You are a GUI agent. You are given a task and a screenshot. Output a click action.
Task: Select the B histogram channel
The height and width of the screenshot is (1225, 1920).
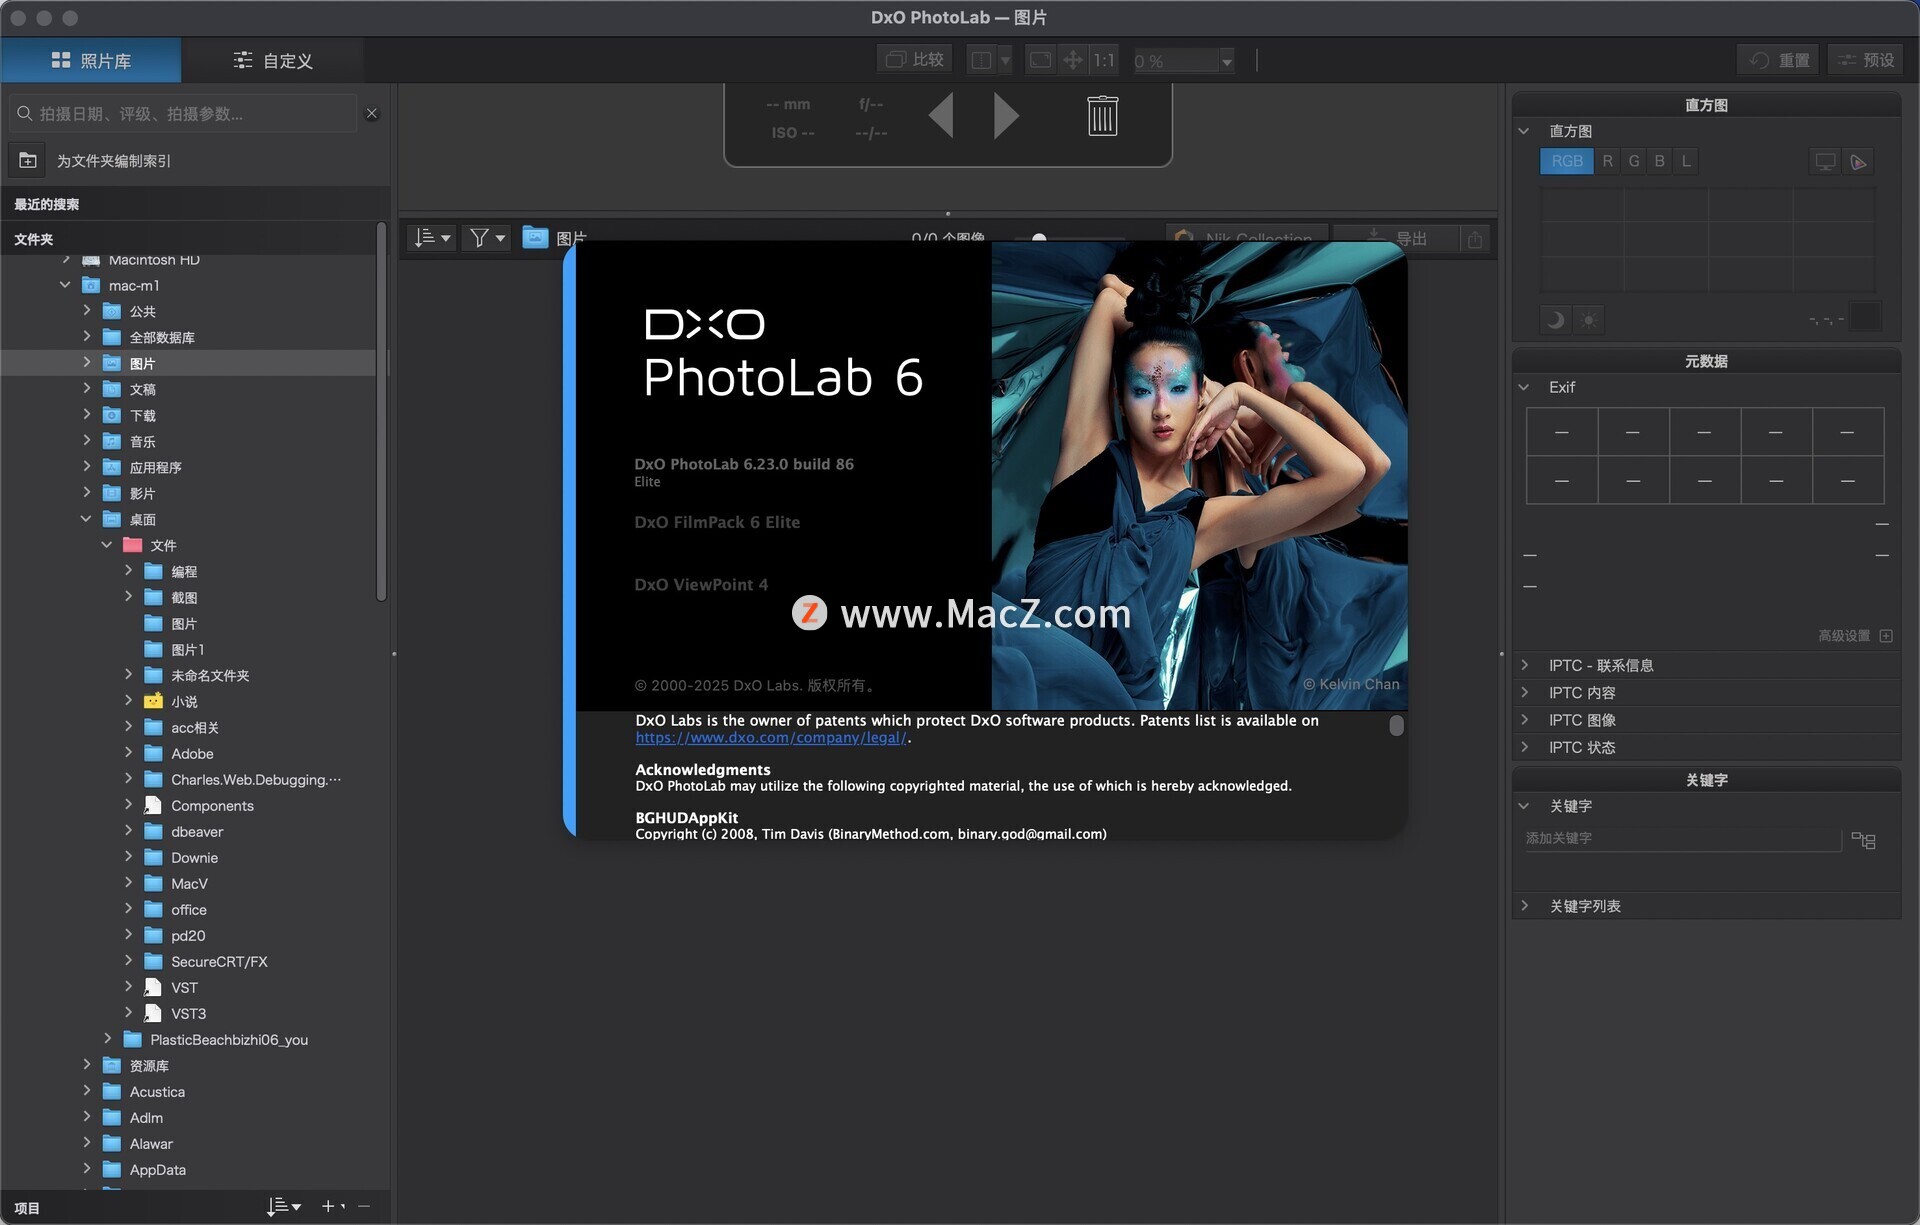tap(1659, 161)
